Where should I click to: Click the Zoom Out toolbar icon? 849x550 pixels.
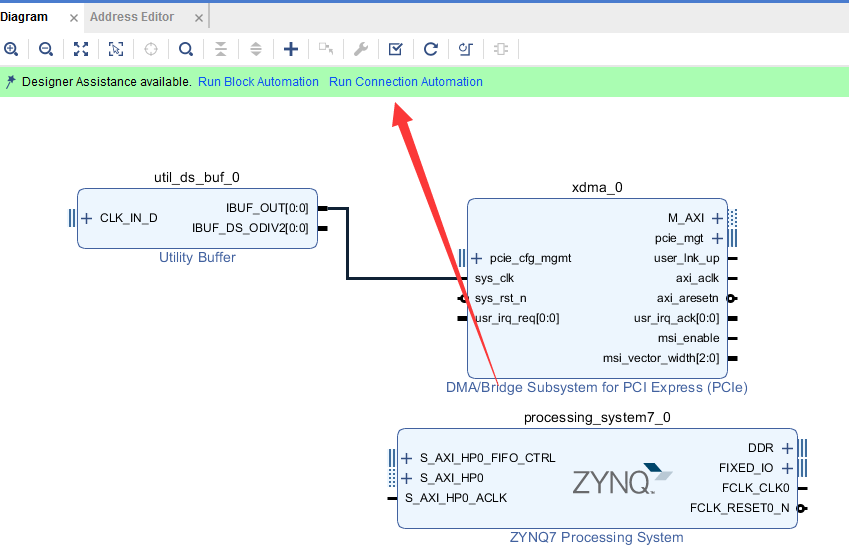tap(46, 49)
